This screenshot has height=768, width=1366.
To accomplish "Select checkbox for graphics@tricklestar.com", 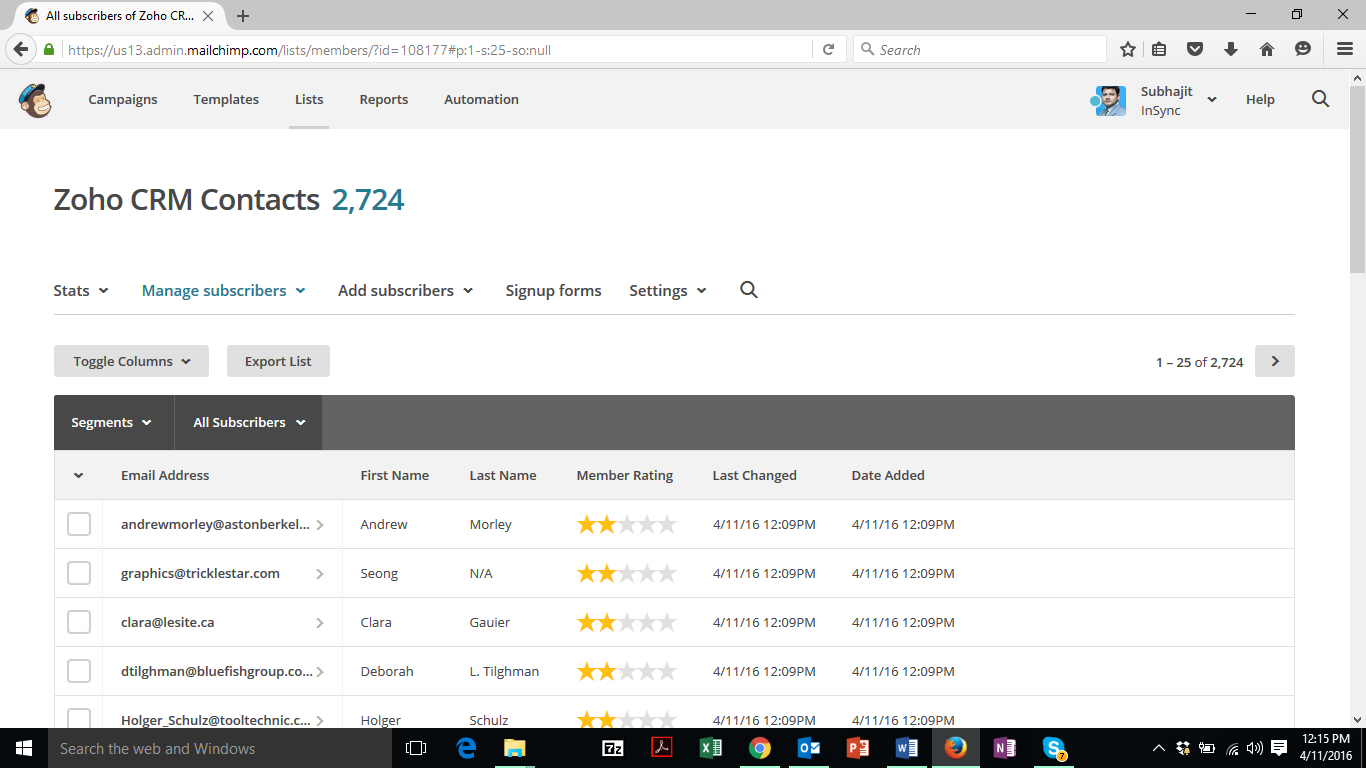I will [x=79, y=573].
